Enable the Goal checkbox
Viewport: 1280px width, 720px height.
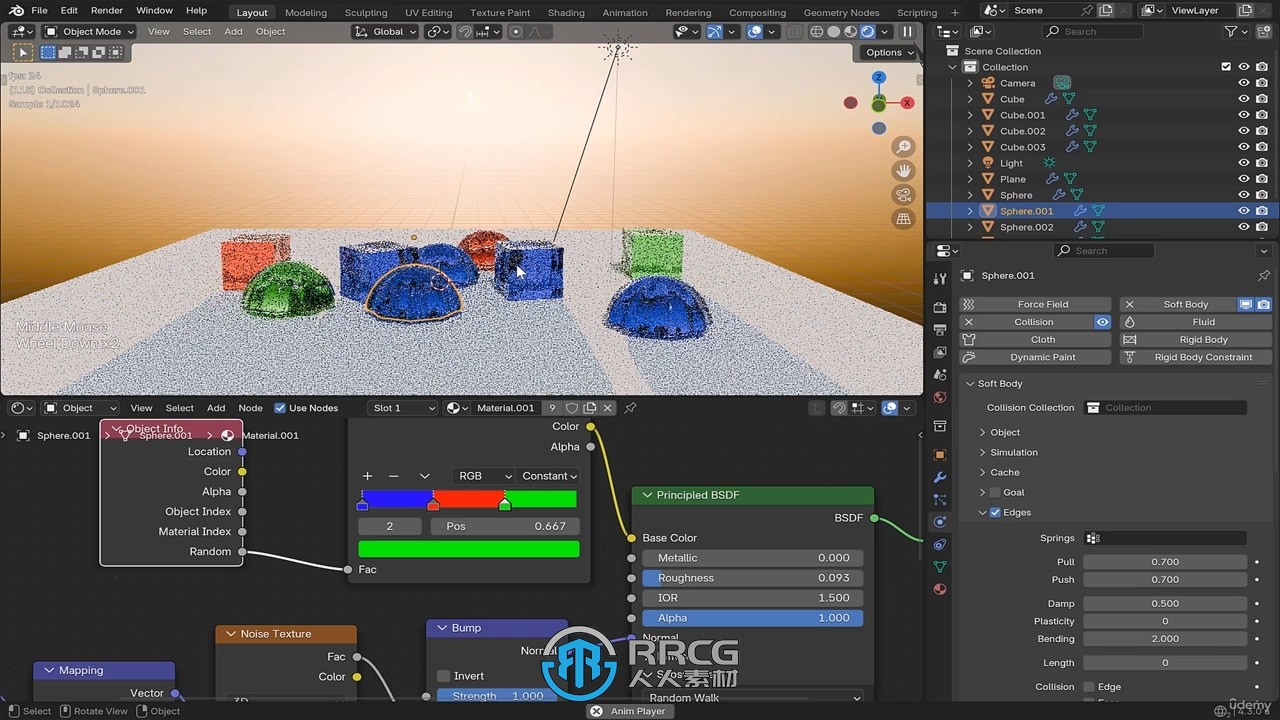click(995, 492)
